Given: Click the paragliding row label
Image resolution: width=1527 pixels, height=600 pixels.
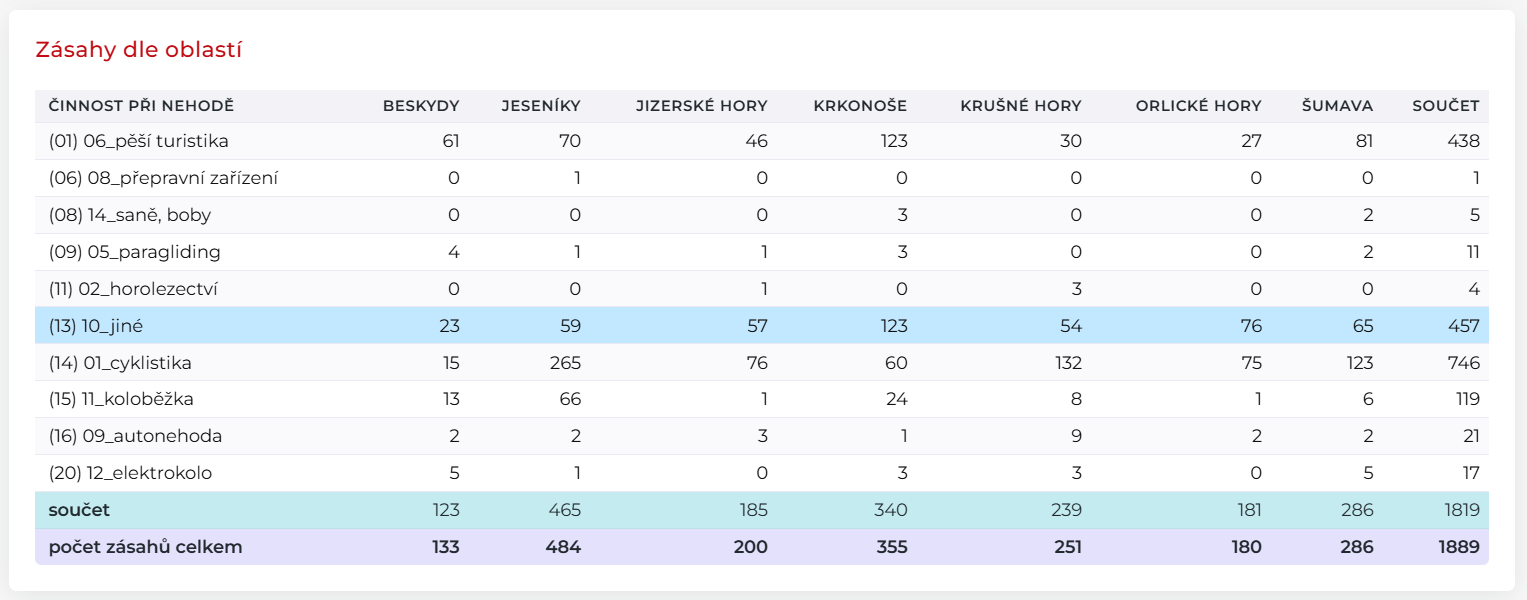Looking at the screenshot, I should (x=134, y=252).
